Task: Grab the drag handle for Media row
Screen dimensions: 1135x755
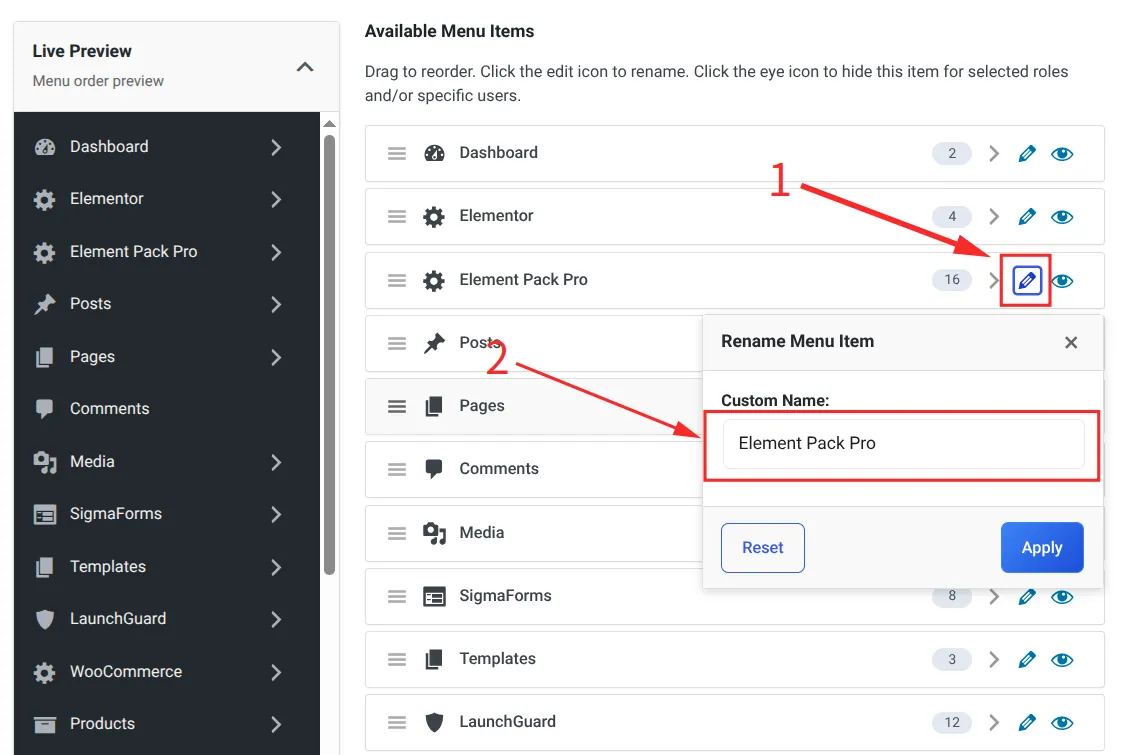Action: coord(397,533)
